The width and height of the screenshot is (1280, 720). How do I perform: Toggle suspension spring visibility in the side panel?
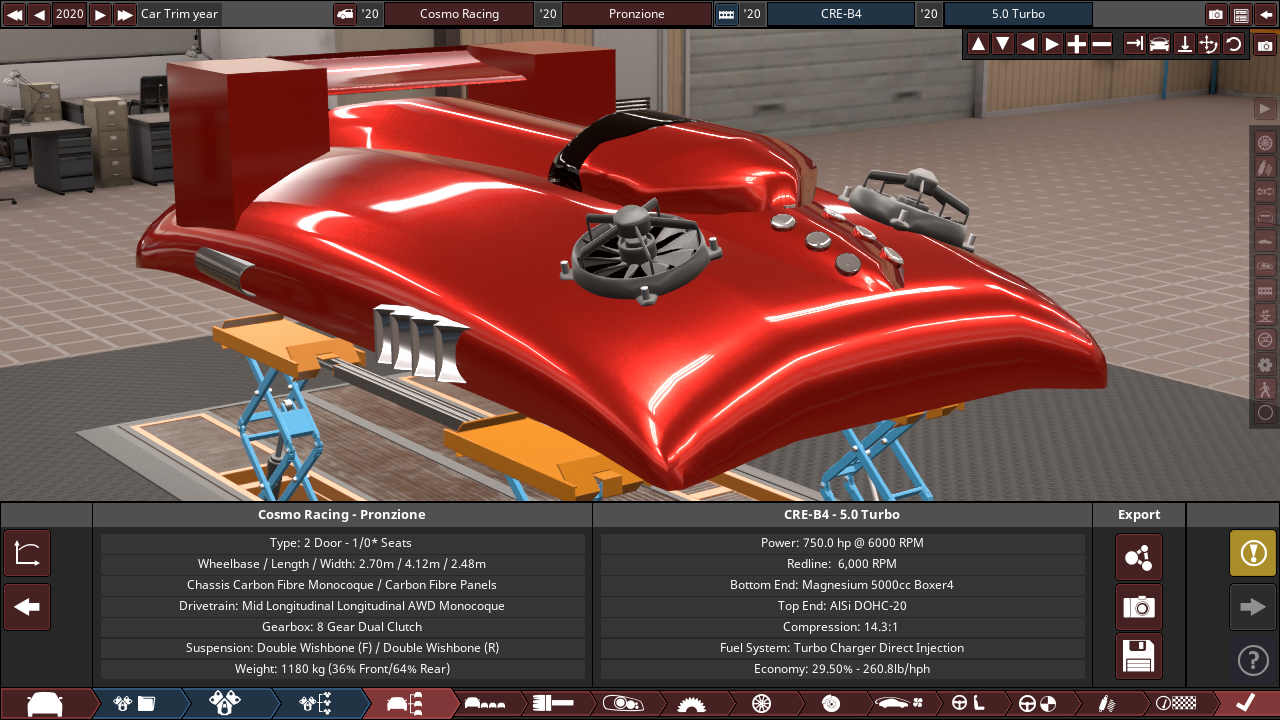click(x=1265, y=167)
